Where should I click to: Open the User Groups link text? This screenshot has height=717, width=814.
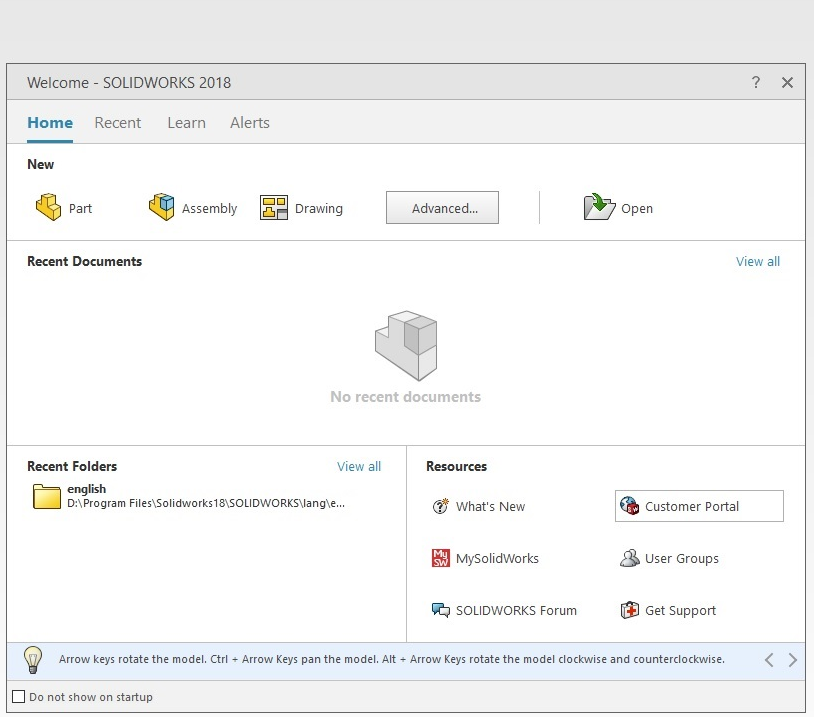(x=682, y=559)
